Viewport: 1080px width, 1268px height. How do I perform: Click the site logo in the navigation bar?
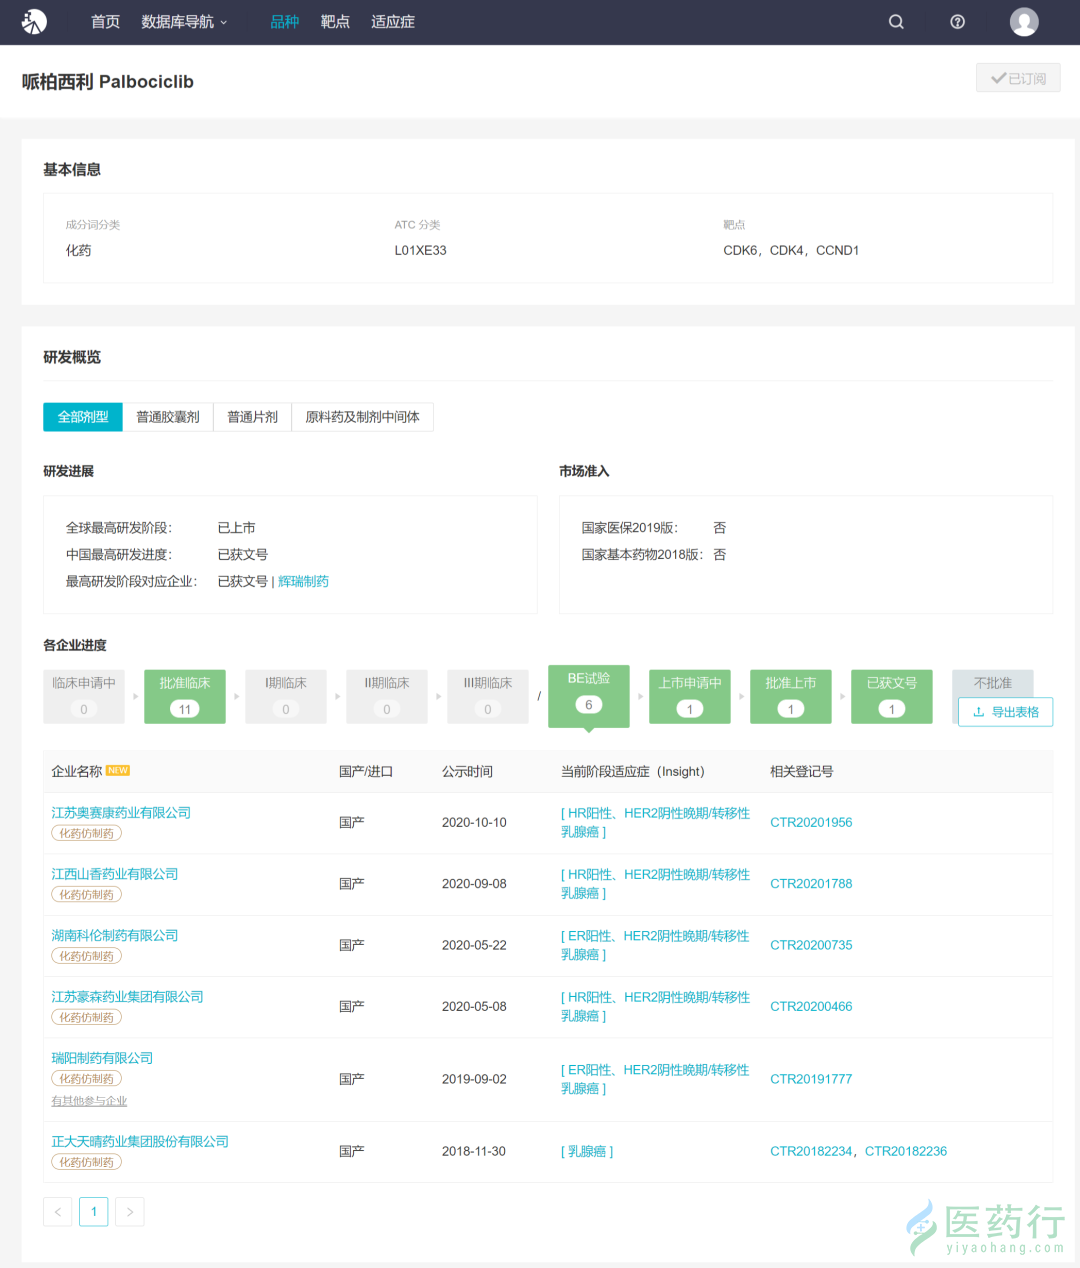tap(35, 21)
